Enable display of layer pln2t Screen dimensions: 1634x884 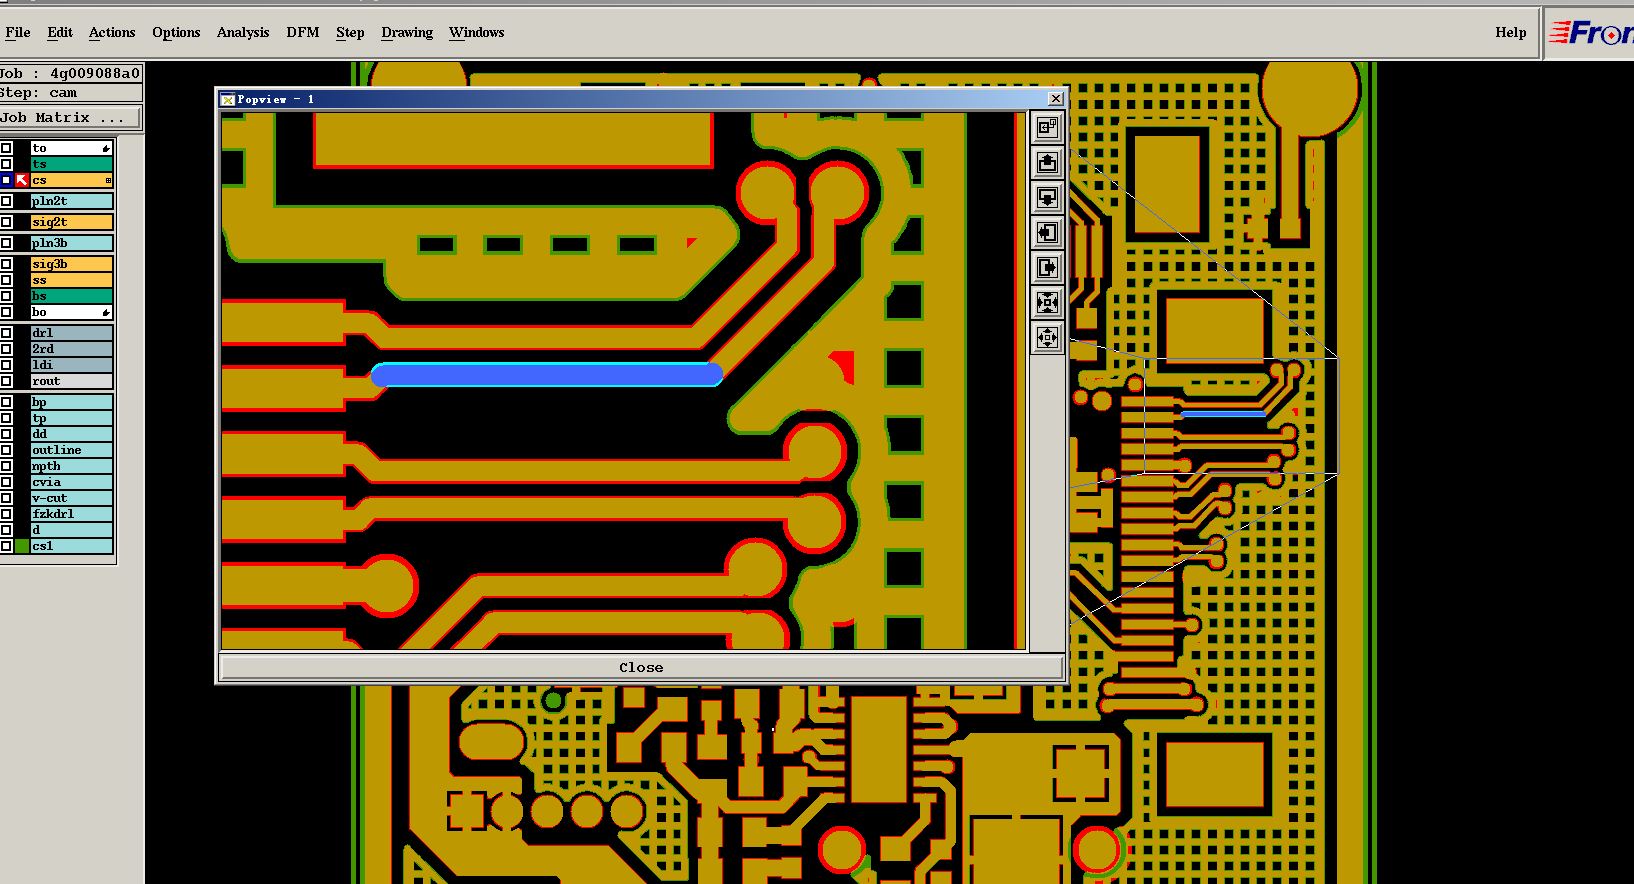pos(6,201)
